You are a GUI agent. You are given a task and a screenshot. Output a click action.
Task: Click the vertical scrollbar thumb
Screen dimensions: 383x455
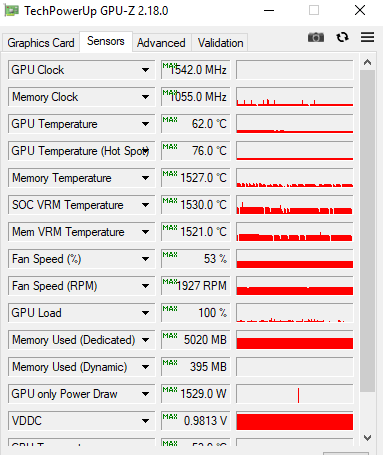[x=368, y=231]
